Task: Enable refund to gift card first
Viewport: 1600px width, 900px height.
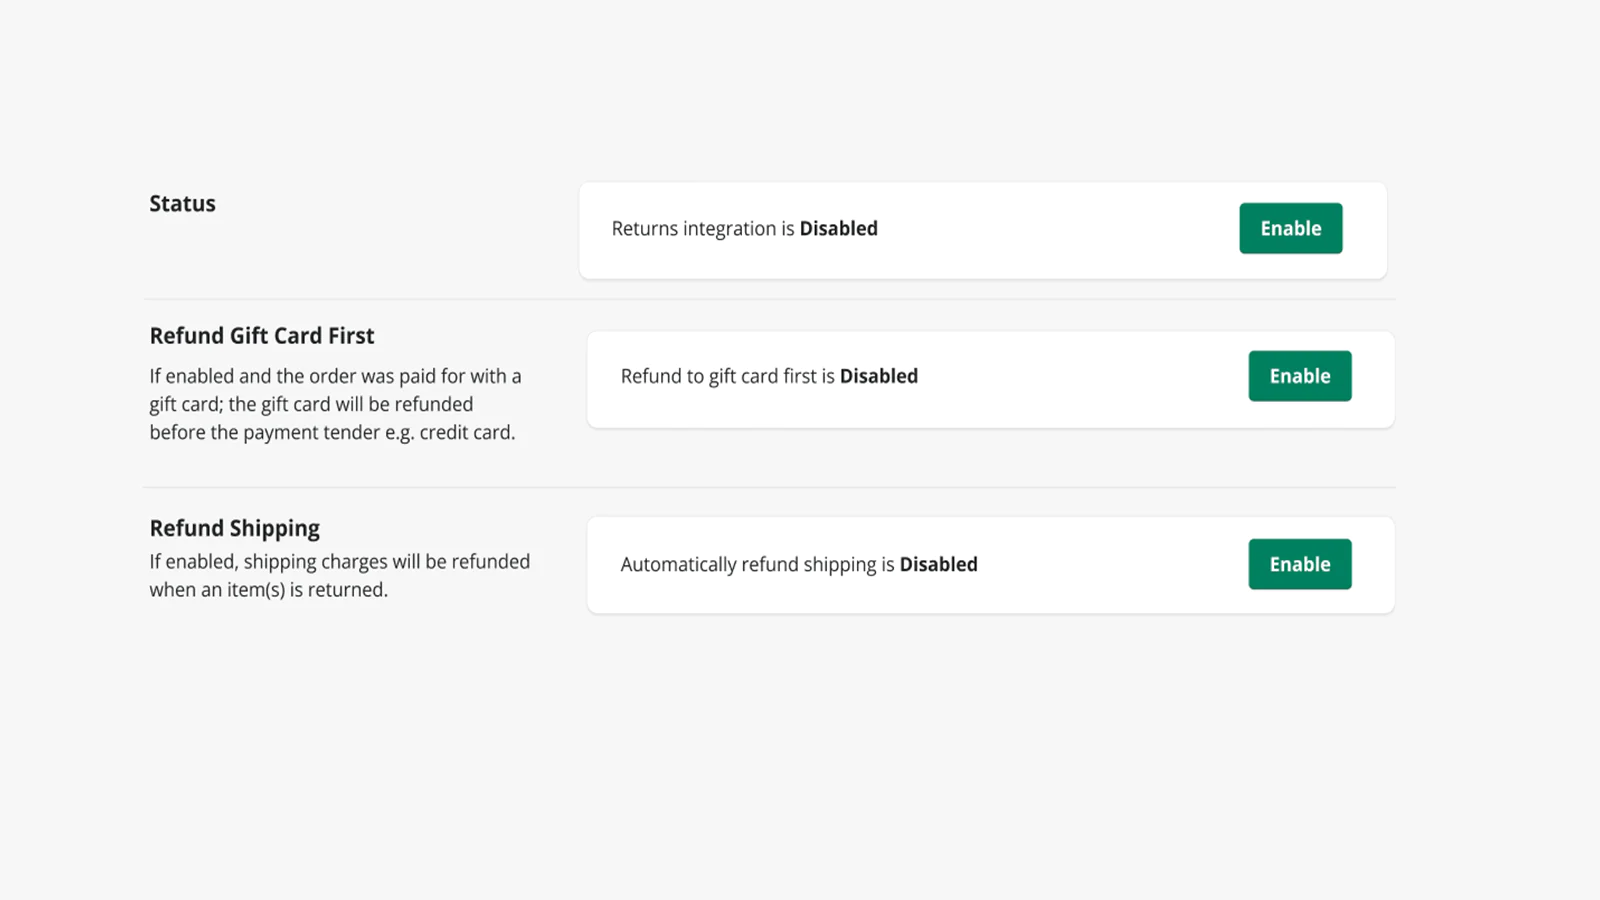Action: click(1299, 376)
